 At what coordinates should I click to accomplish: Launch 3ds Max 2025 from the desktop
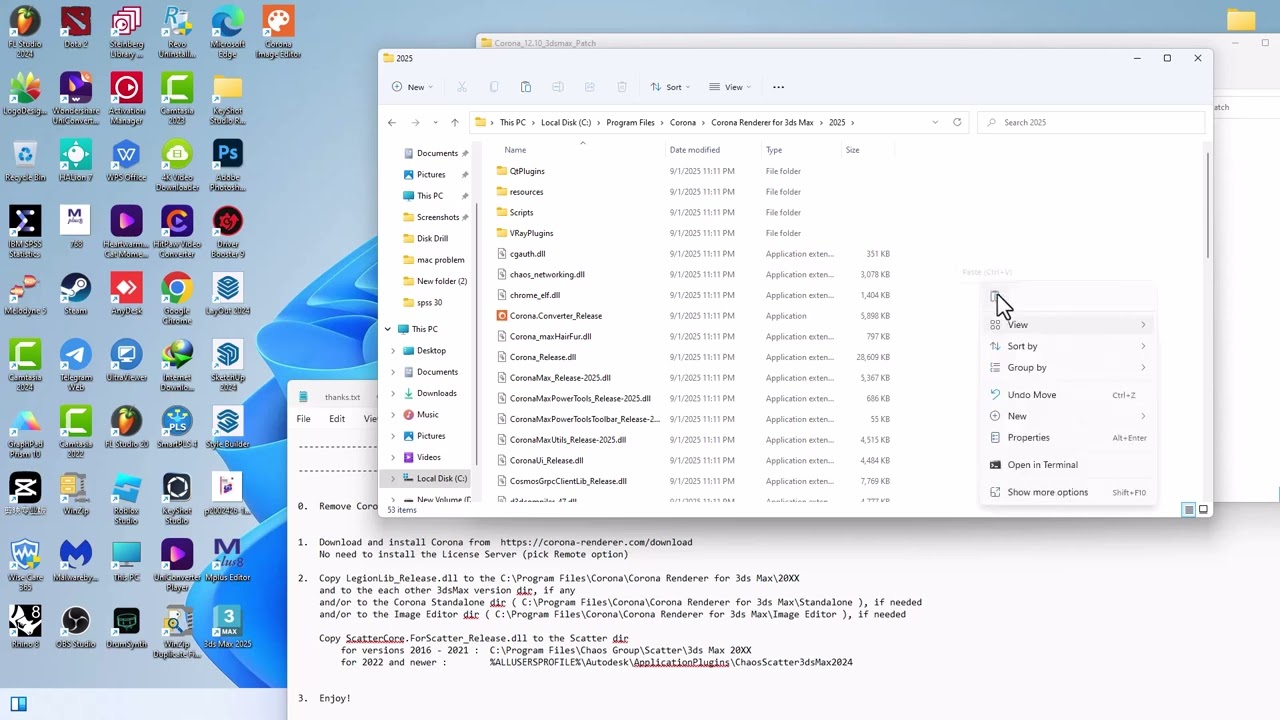pyautogui.click(x=228, y=628)
